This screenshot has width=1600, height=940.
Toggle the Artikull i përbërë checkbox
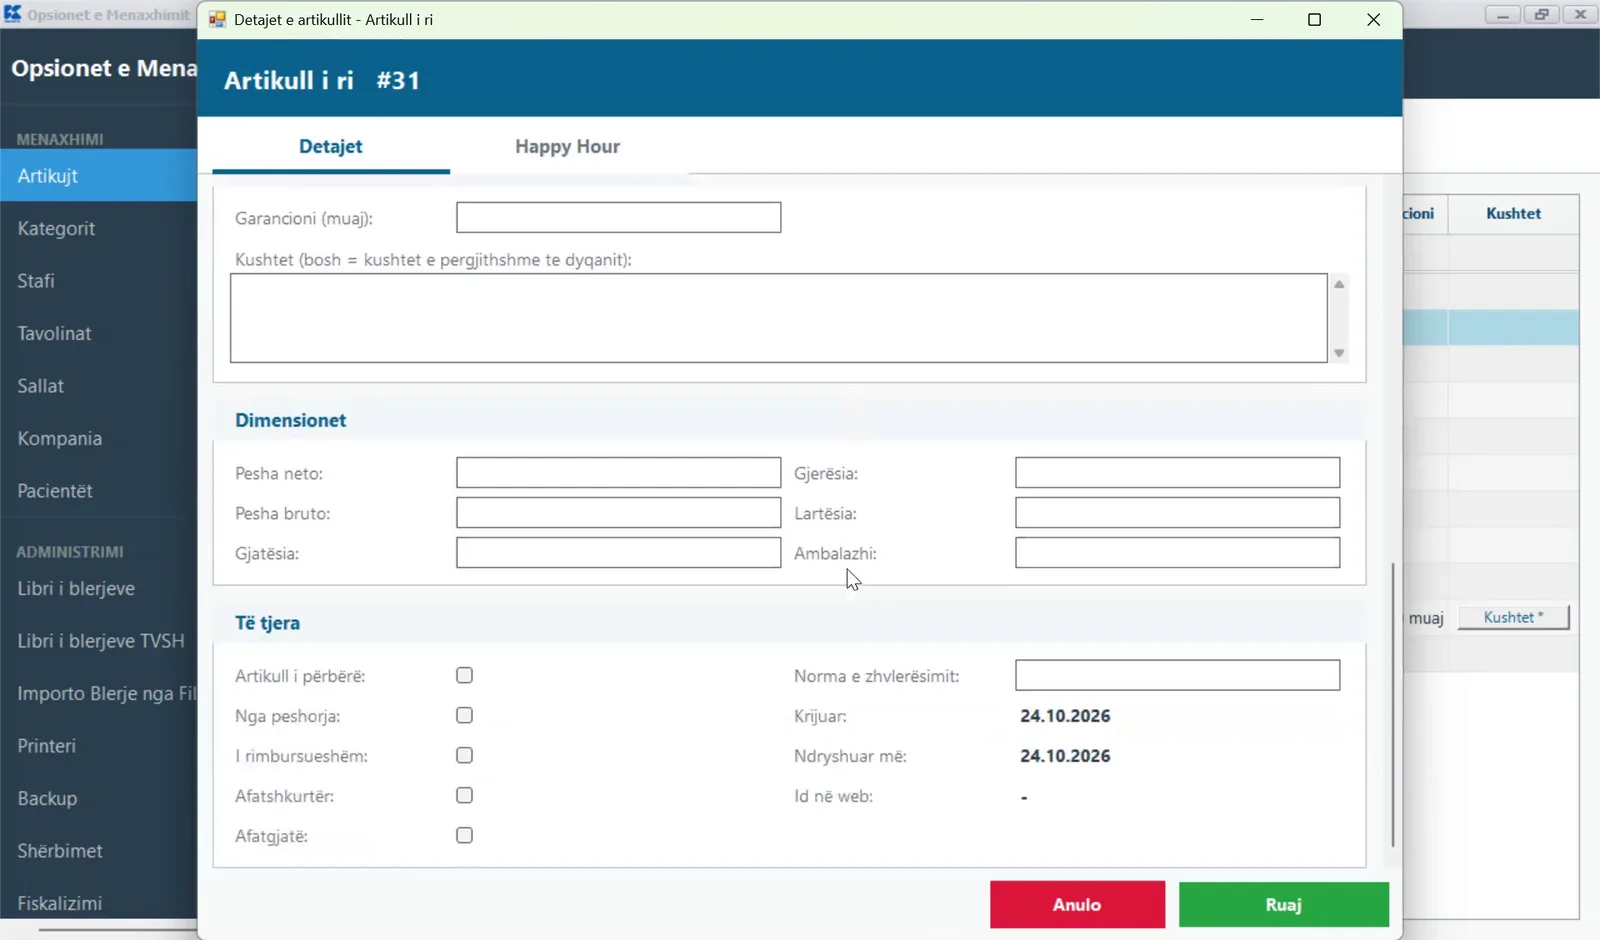point(464,675)
